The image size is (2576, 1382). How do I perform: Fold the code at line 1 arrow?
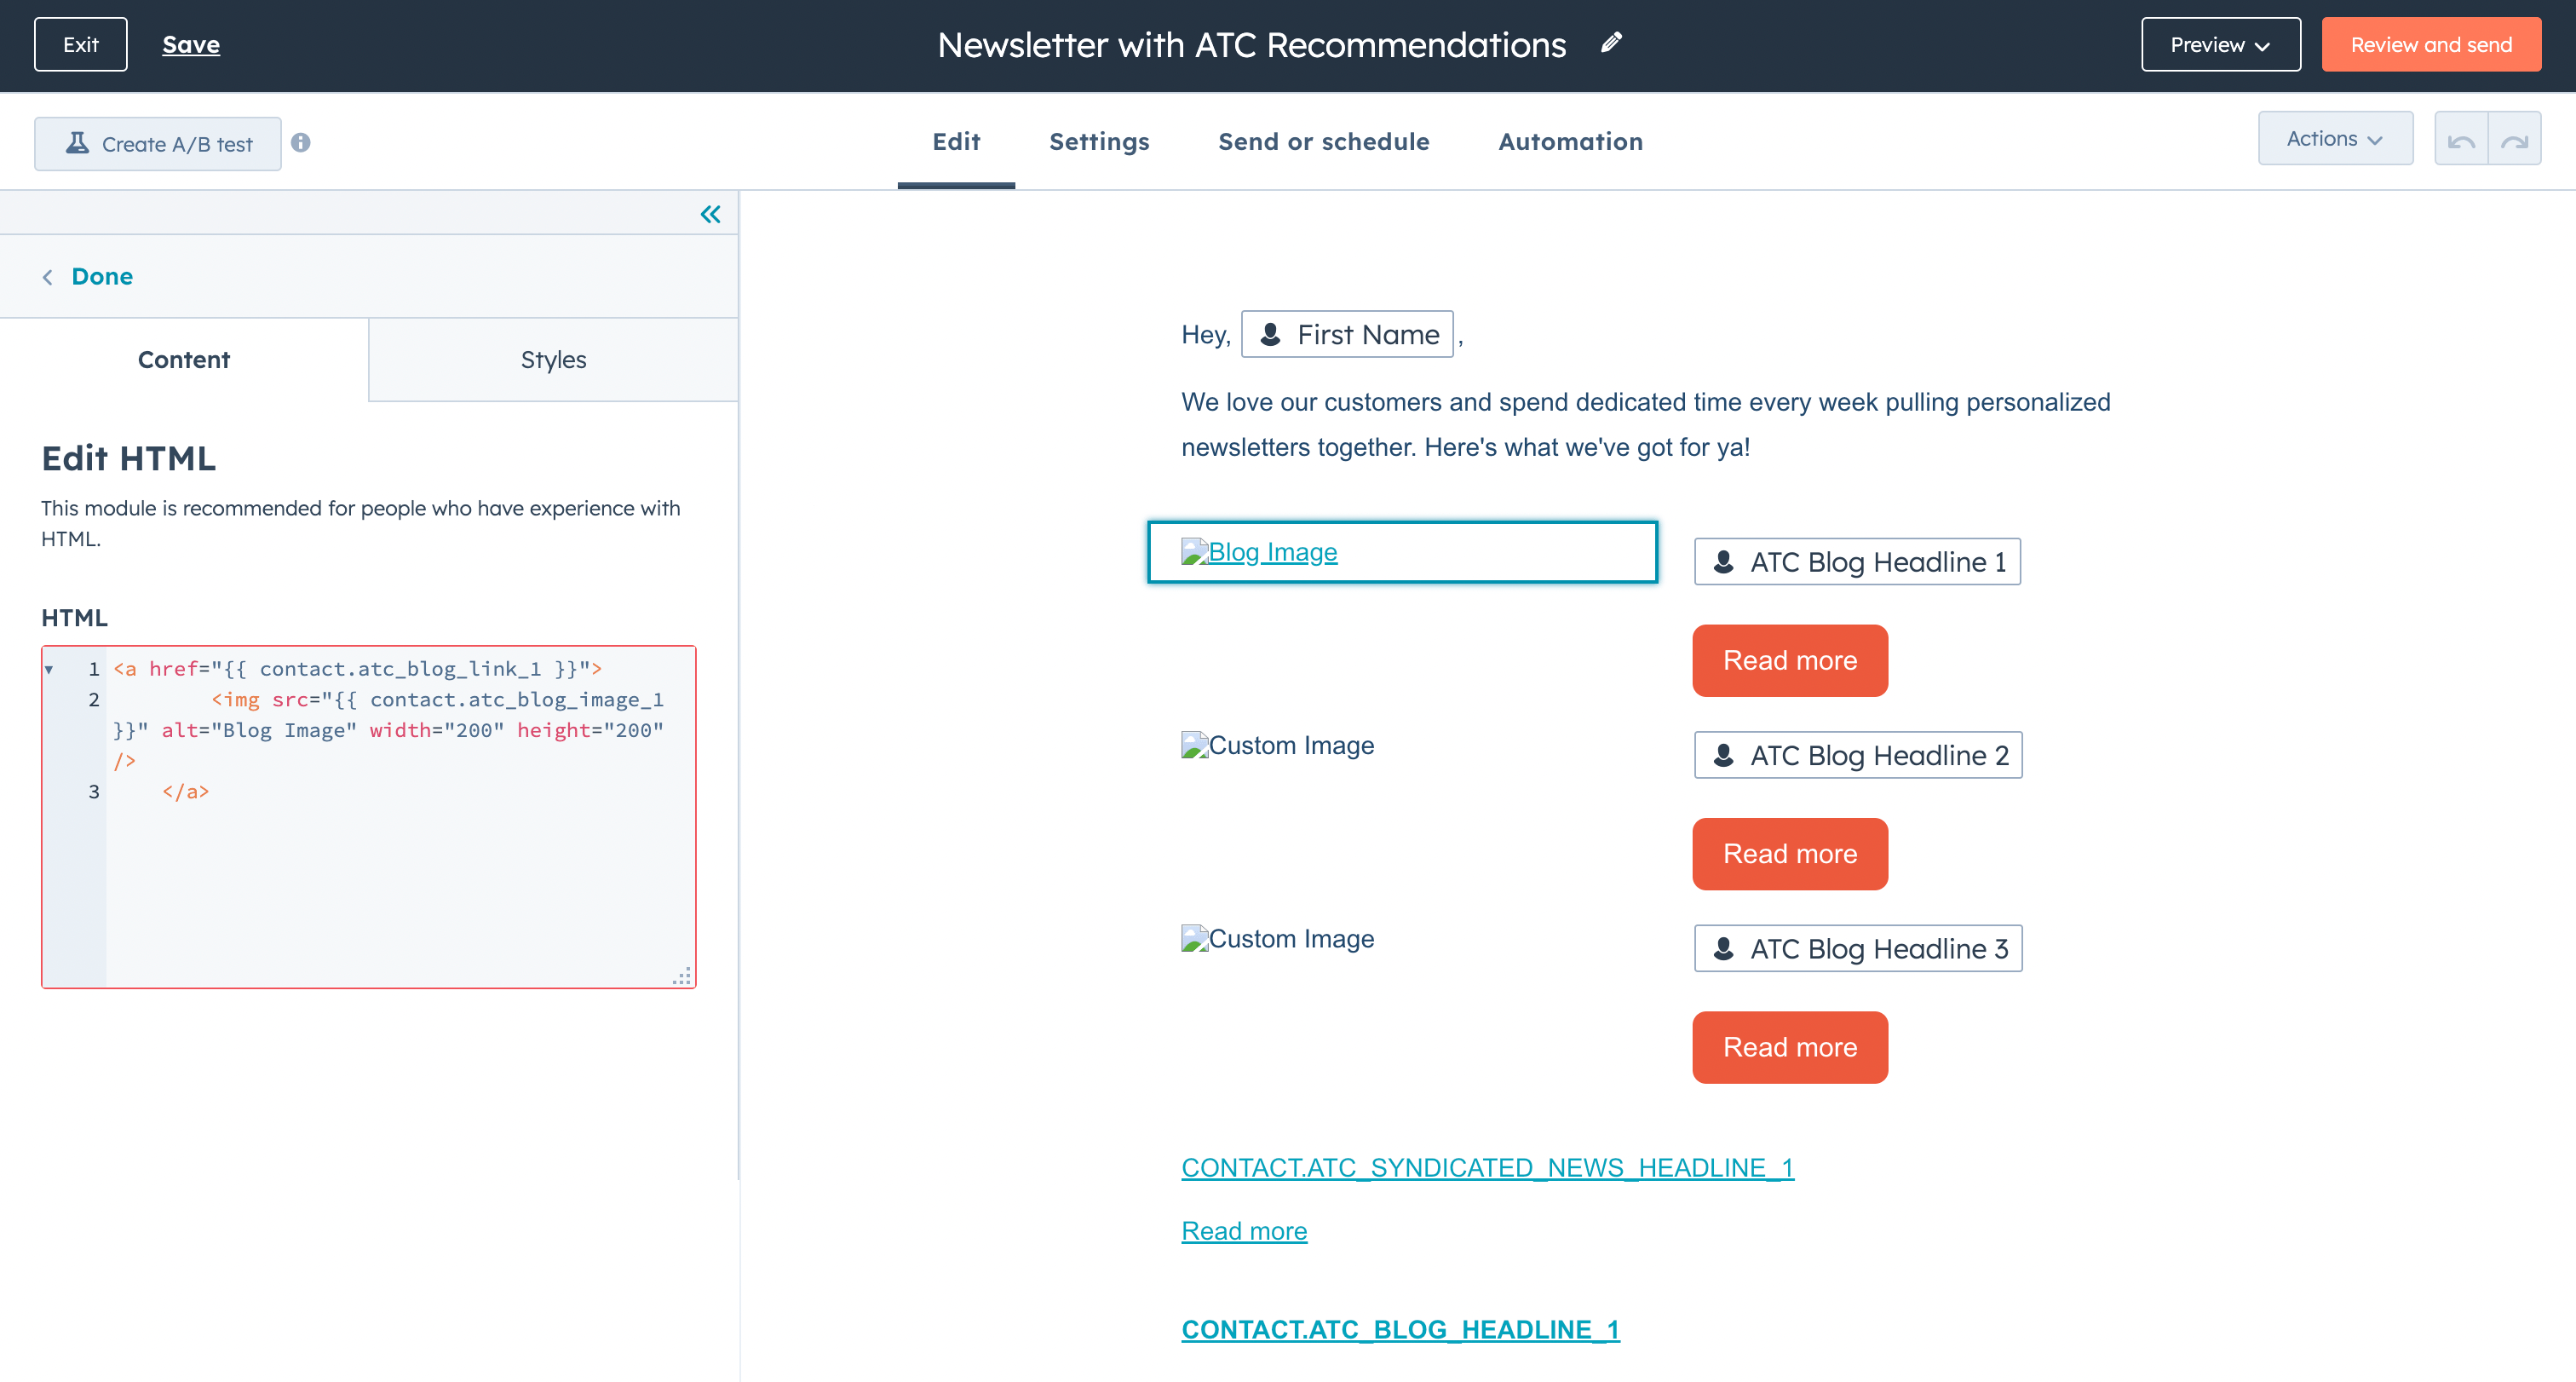pos(49,669)
